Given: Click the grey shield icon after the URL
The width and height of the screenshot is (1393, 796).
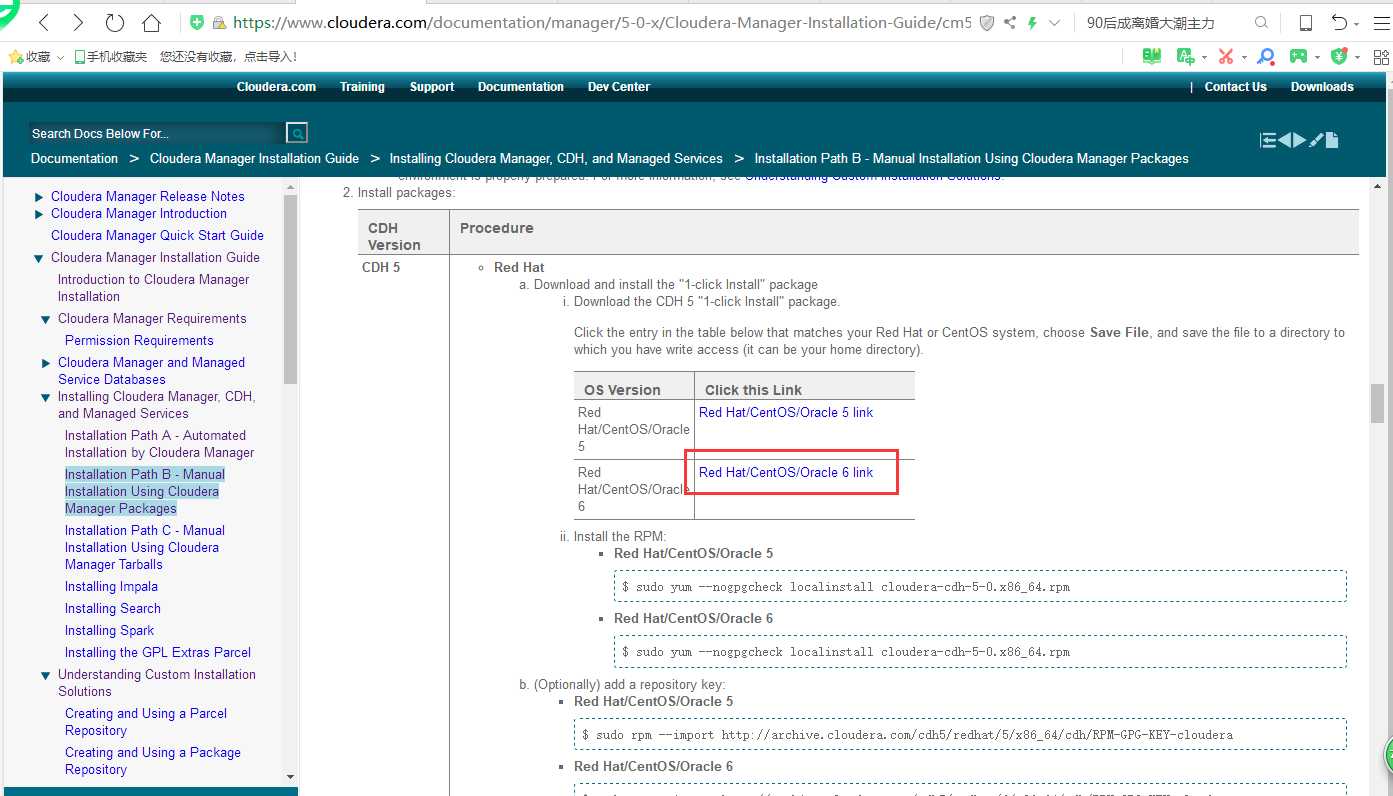Looking at the screenshot, I should pyautogui.click(x=987, y=22).
